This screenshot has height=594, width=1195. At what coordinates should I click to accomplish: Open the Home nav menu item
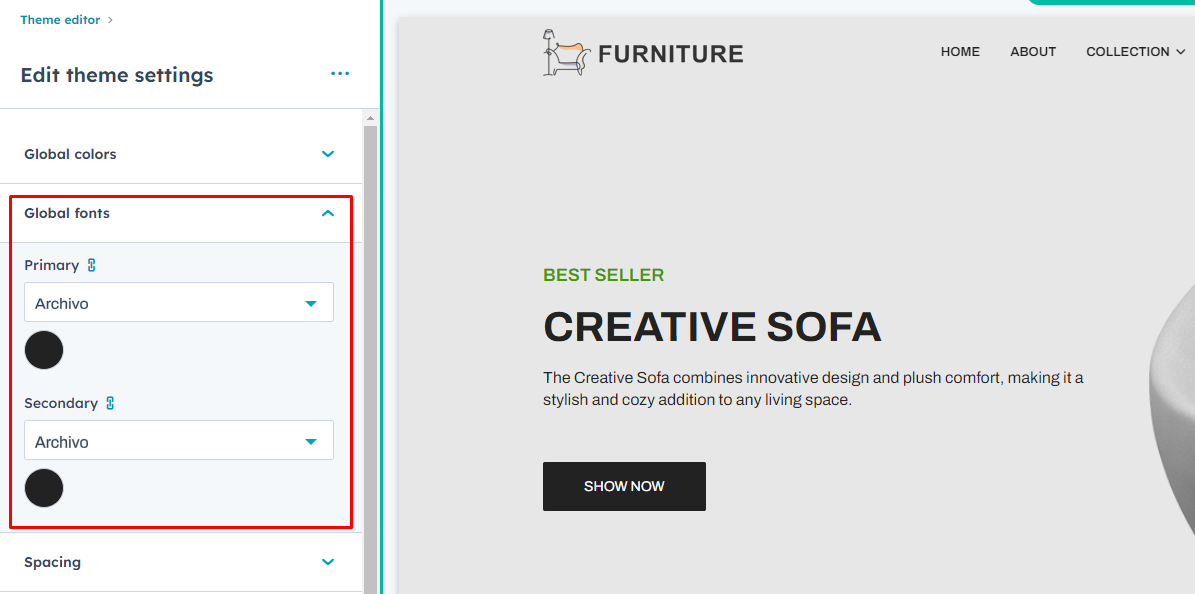960,52
